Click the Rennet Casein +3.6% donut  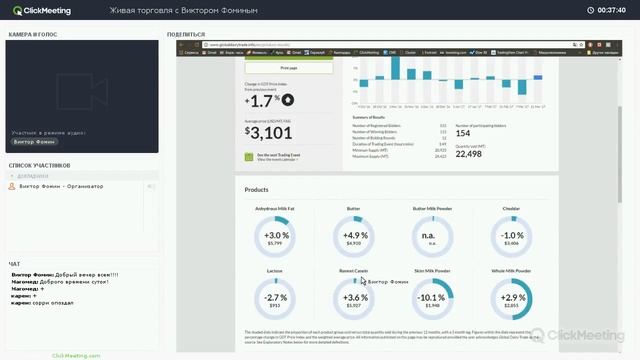(353, 299)
